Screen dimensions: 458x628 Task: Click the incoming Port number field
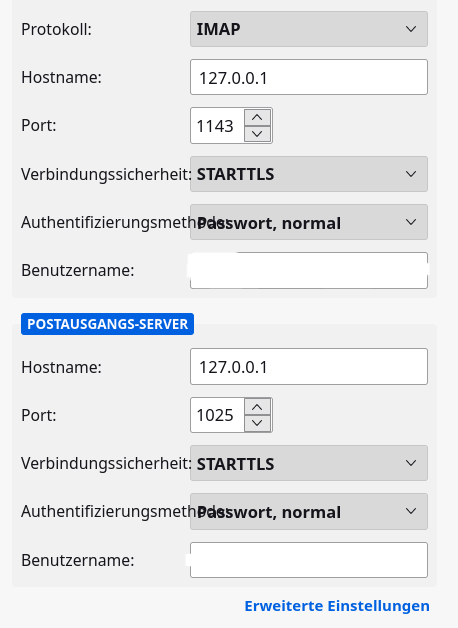pos(217,126)
